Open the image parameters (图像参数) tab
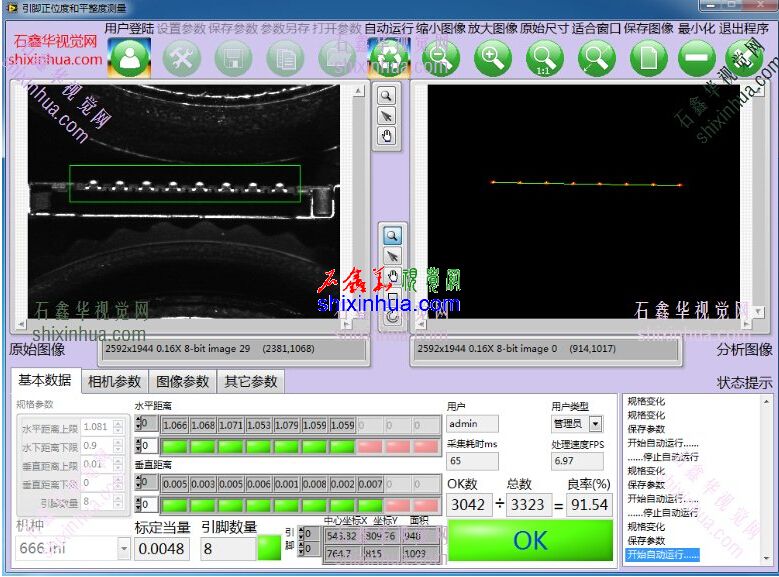This screenshot has height=577, width=779. (182, 381)
